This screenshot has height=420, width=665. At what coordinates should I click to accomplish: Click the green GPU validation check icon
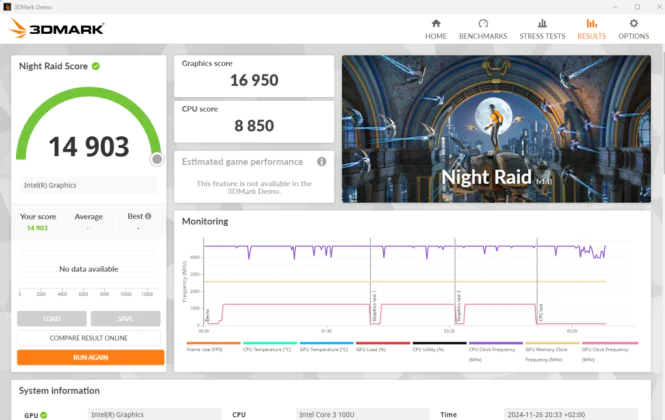coord(44,415)
